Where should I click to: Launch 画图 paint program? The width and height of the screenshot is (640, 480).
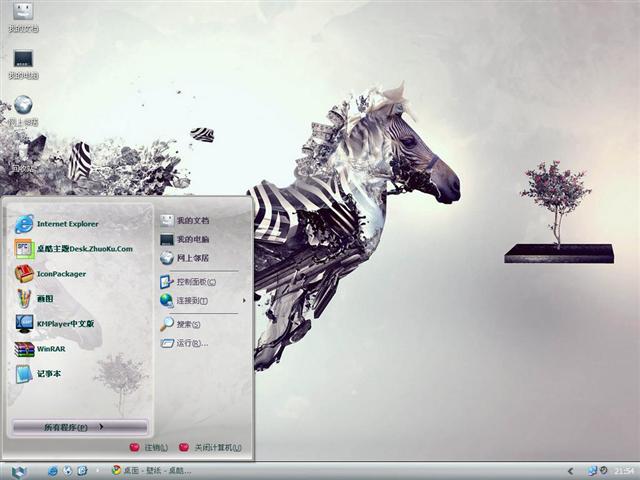pyautogui.click(x=34, y=299)
